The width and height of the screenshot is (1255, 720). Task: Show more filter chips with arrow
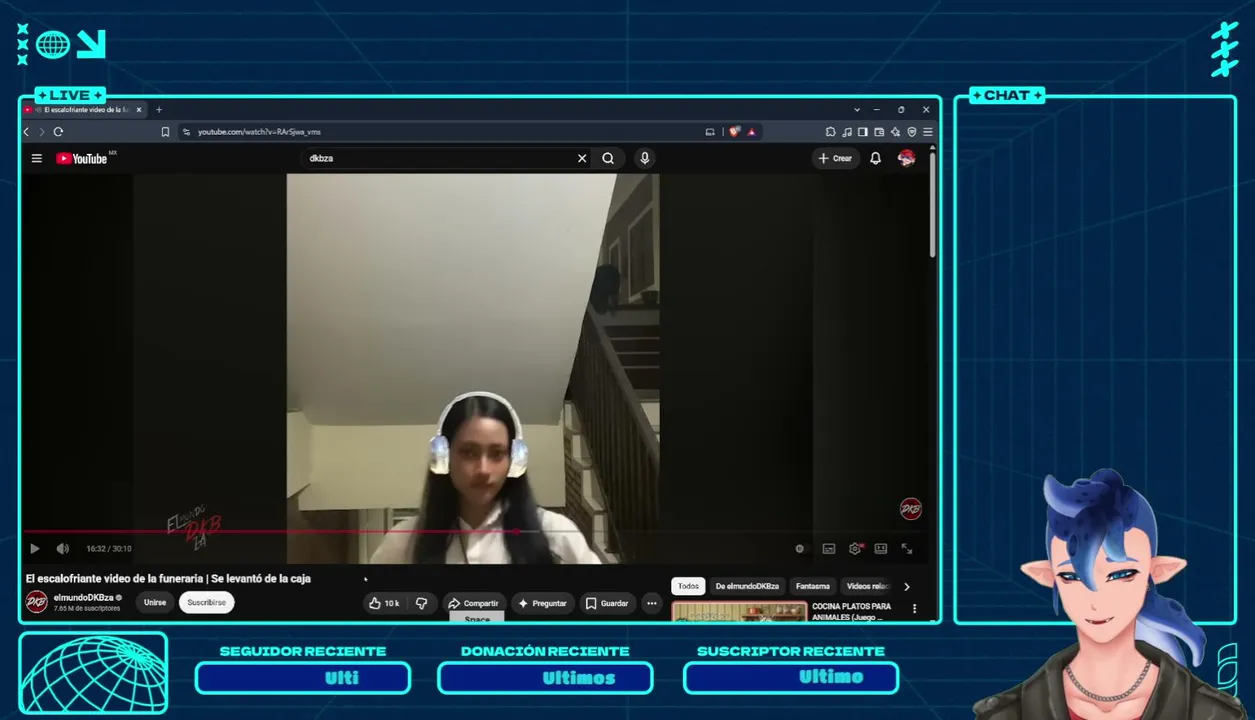[x=907, y=587]
